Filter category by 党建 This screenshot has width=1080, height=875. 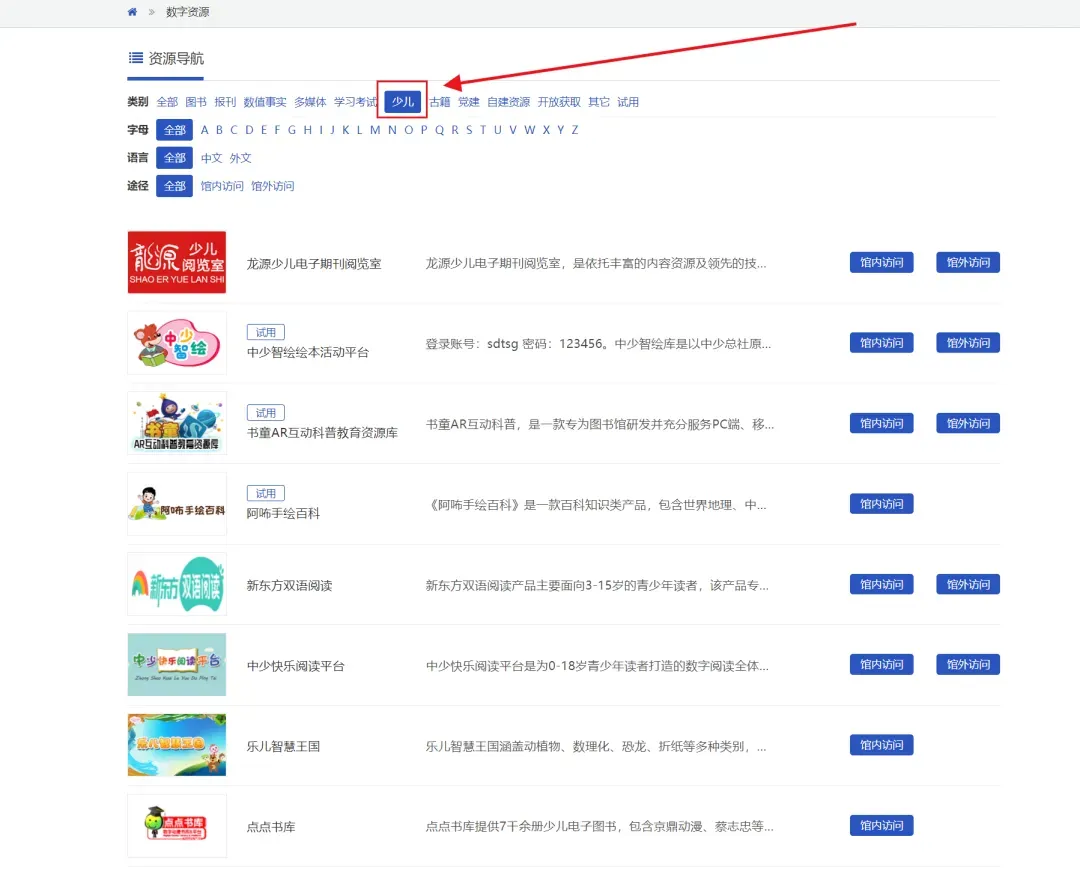point(469,102)
